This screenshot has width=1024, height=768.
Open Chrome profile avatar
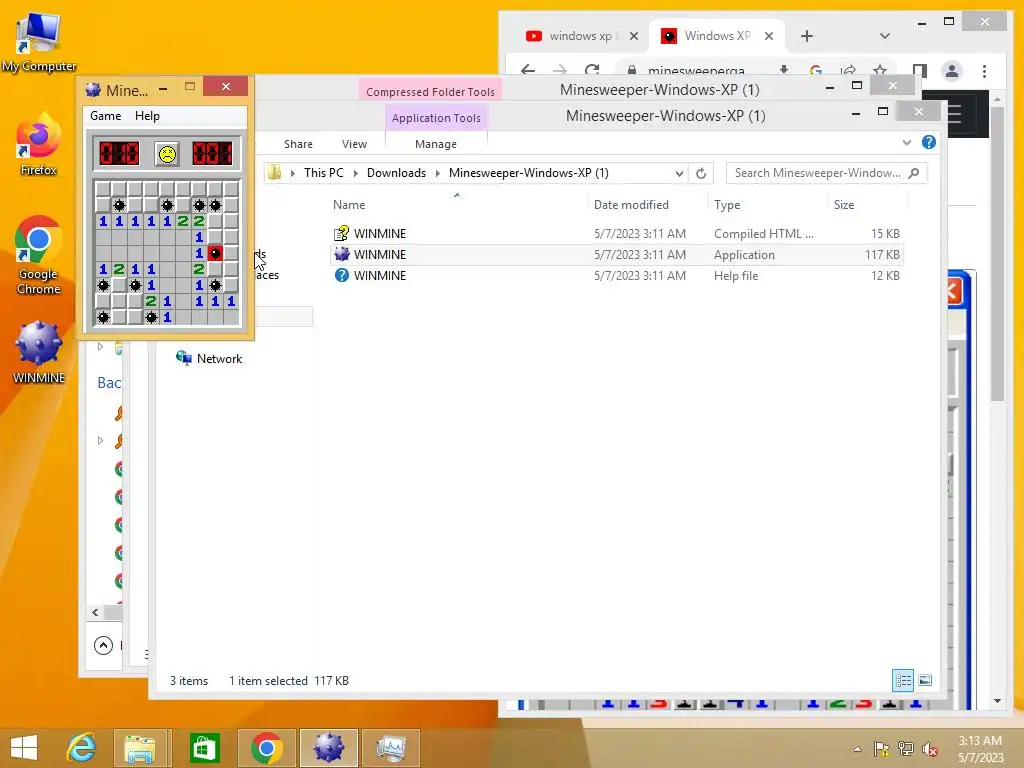tap(952, 71)
